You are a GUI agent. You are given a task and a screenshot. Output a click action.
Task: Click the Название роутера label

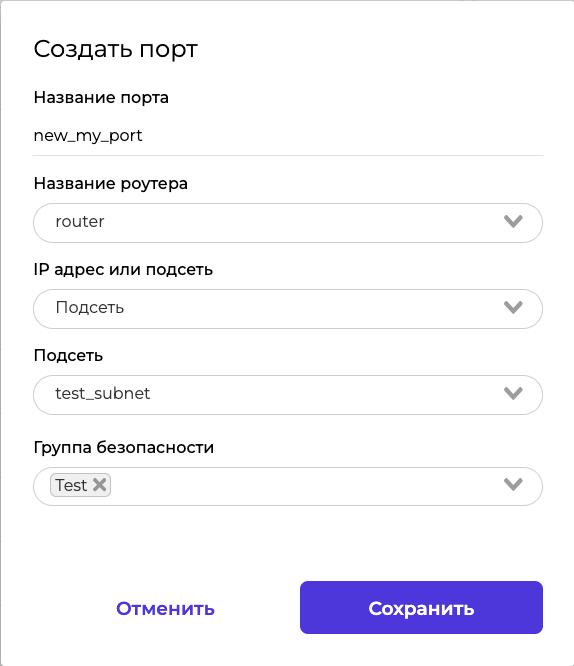pos(110,183)
